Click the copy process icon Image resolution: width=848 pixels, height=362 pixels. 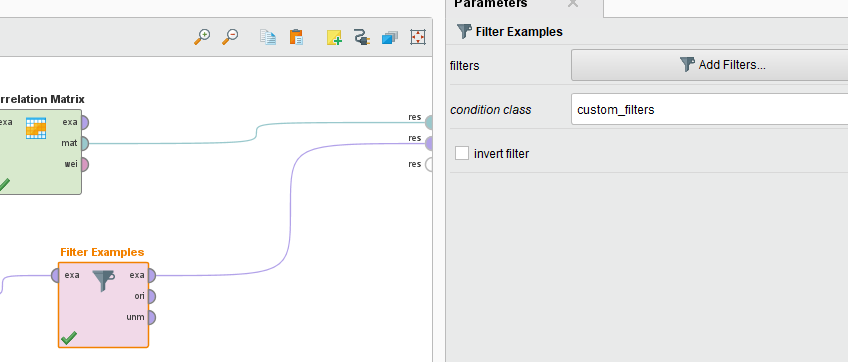[268, 37]
